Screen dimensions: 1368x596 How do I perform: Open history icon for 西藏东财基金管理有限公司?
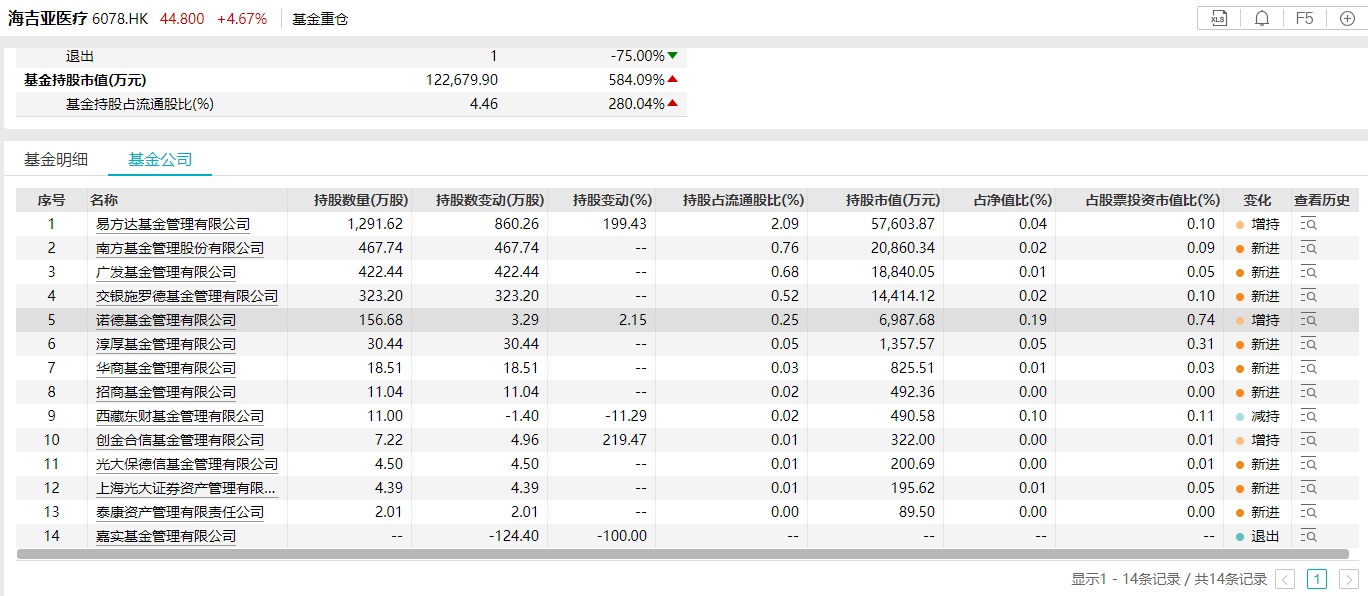1309,416
